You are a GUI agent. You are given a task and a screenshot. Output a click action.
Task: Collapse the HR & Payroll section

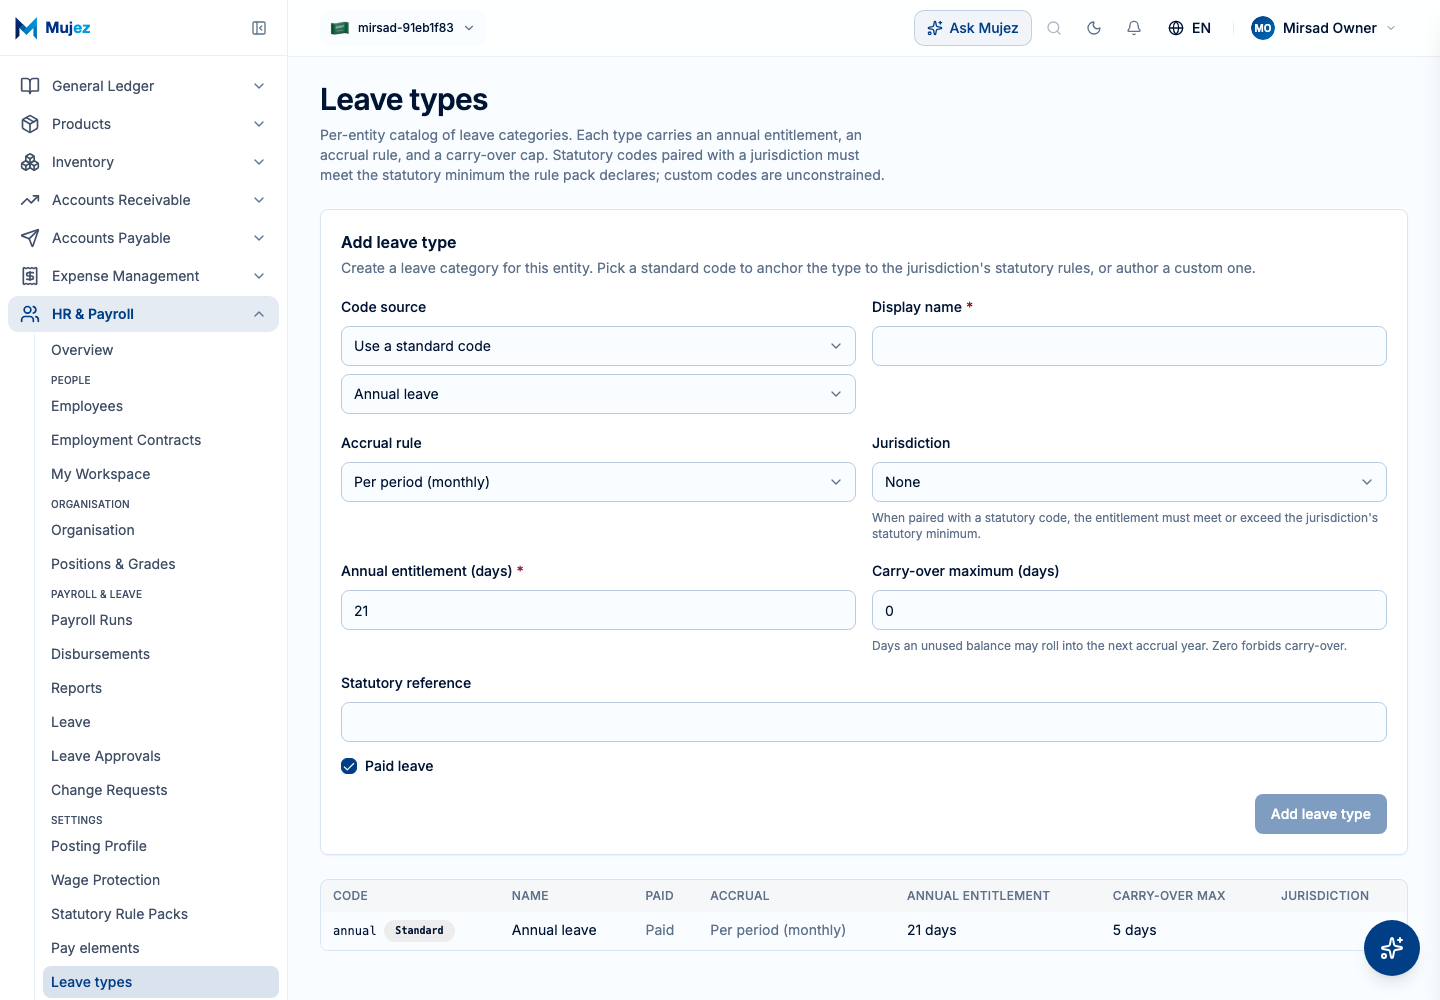pyautogui.click(x=143, y=314)
